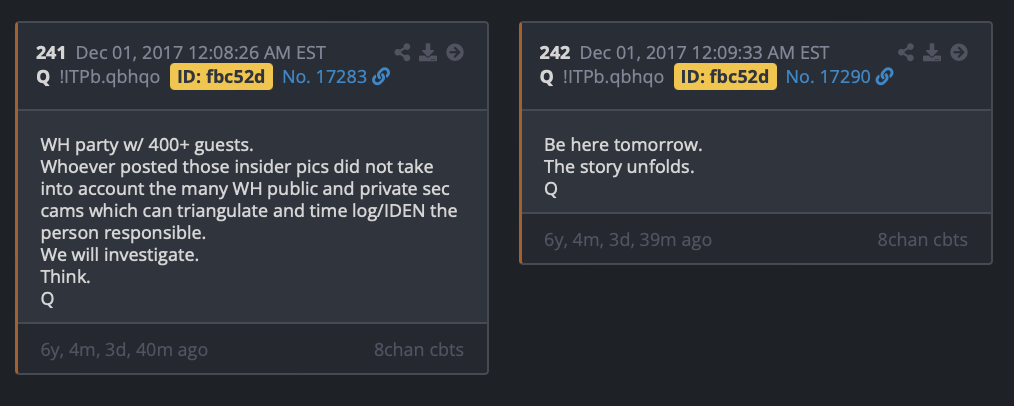Open the No. 17290 post link
The image size is (1014, 406).
828,77
